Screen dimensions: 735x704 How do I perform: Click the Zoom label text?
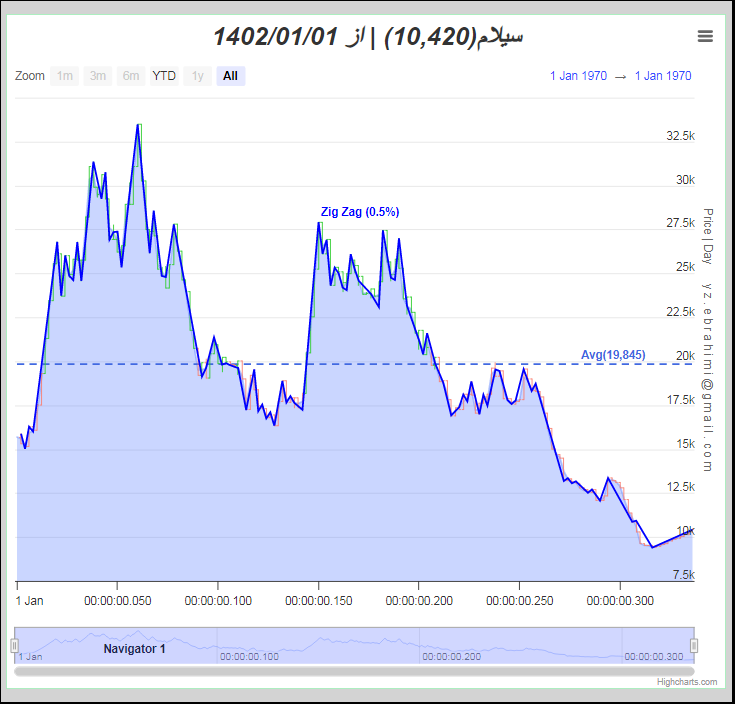(30, 76)
